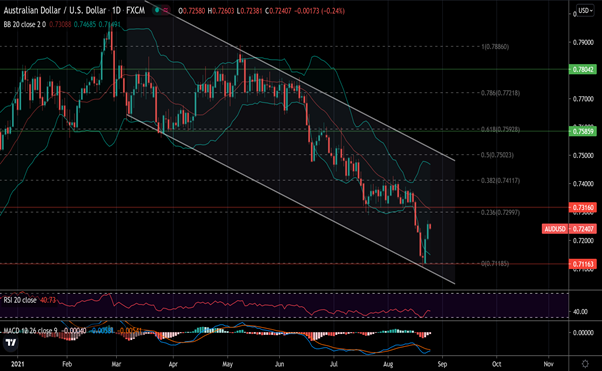Click the Jun label on the time axis
Viewport: 602px width, 371px height.
pos(280,364)
